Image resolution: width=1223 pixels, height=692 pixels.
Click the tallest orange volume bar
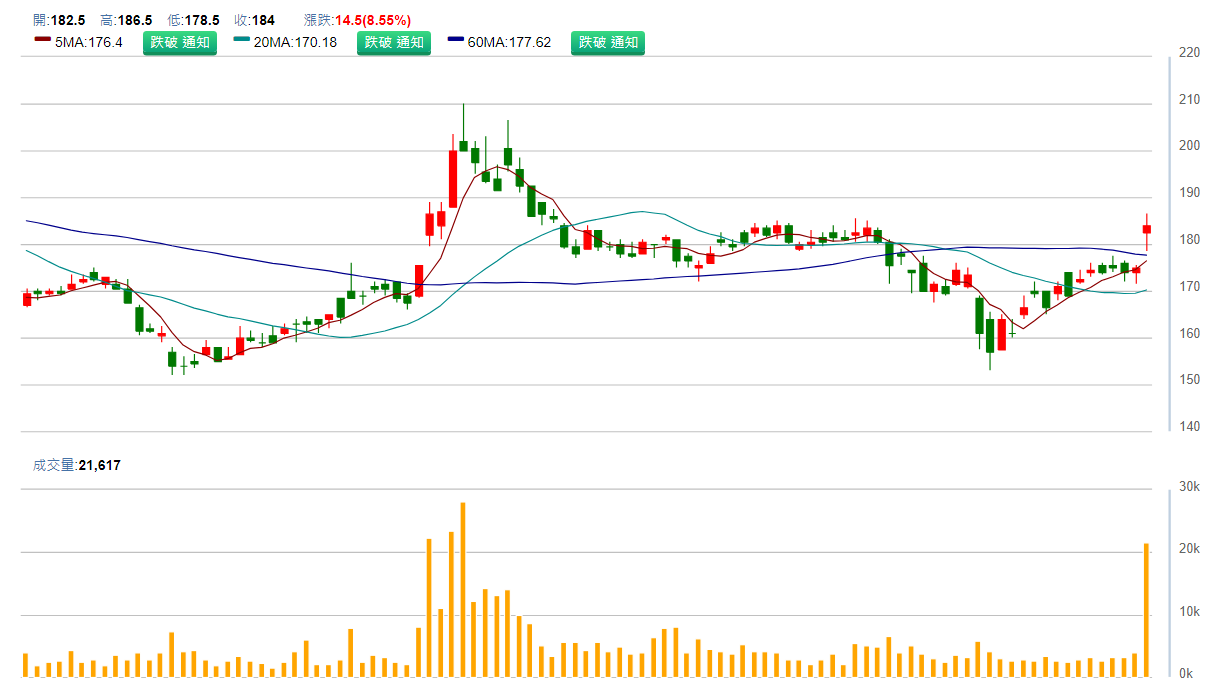pyautogui.click(x=463, y=590)
